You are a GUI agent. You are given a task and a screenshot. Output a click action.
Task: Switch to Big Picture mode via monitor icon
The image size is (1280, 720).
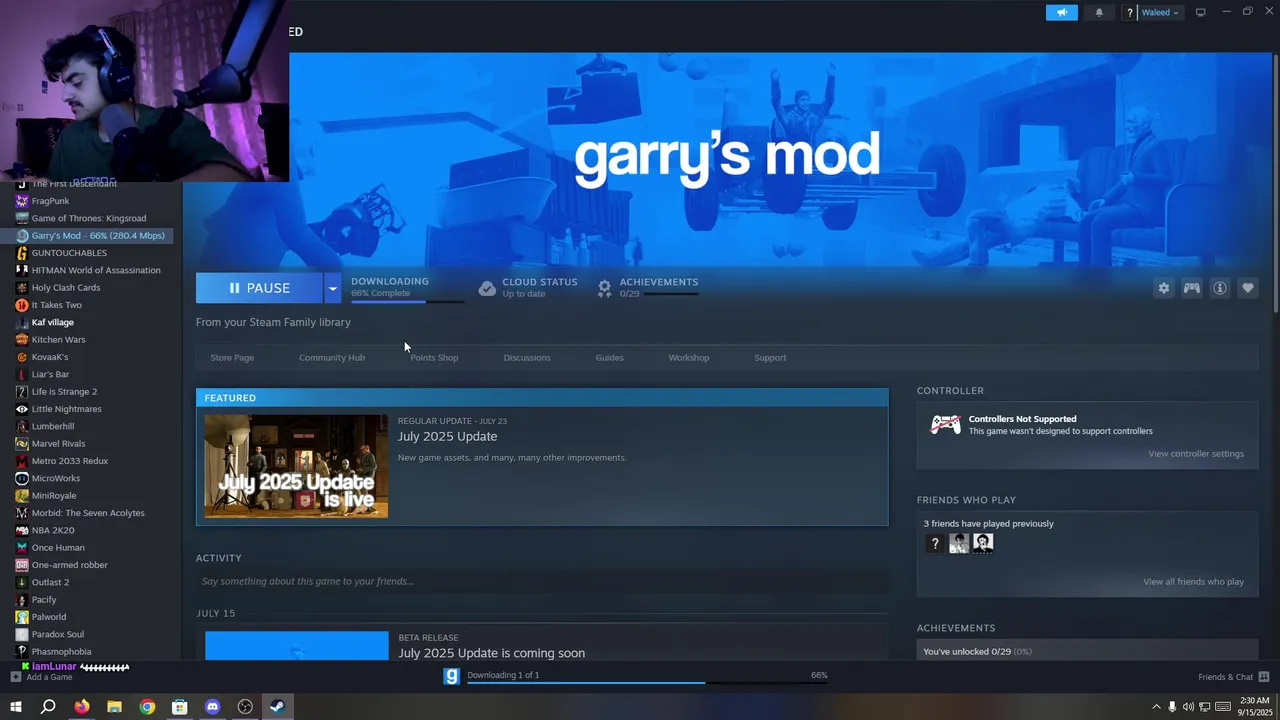pos(1200,12)
